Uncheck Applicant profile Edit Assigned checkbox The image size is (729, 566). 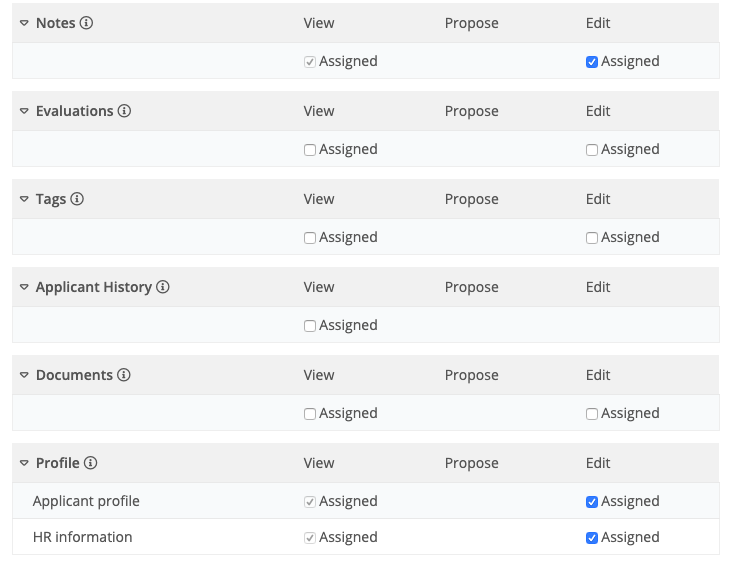click(592, 502)
